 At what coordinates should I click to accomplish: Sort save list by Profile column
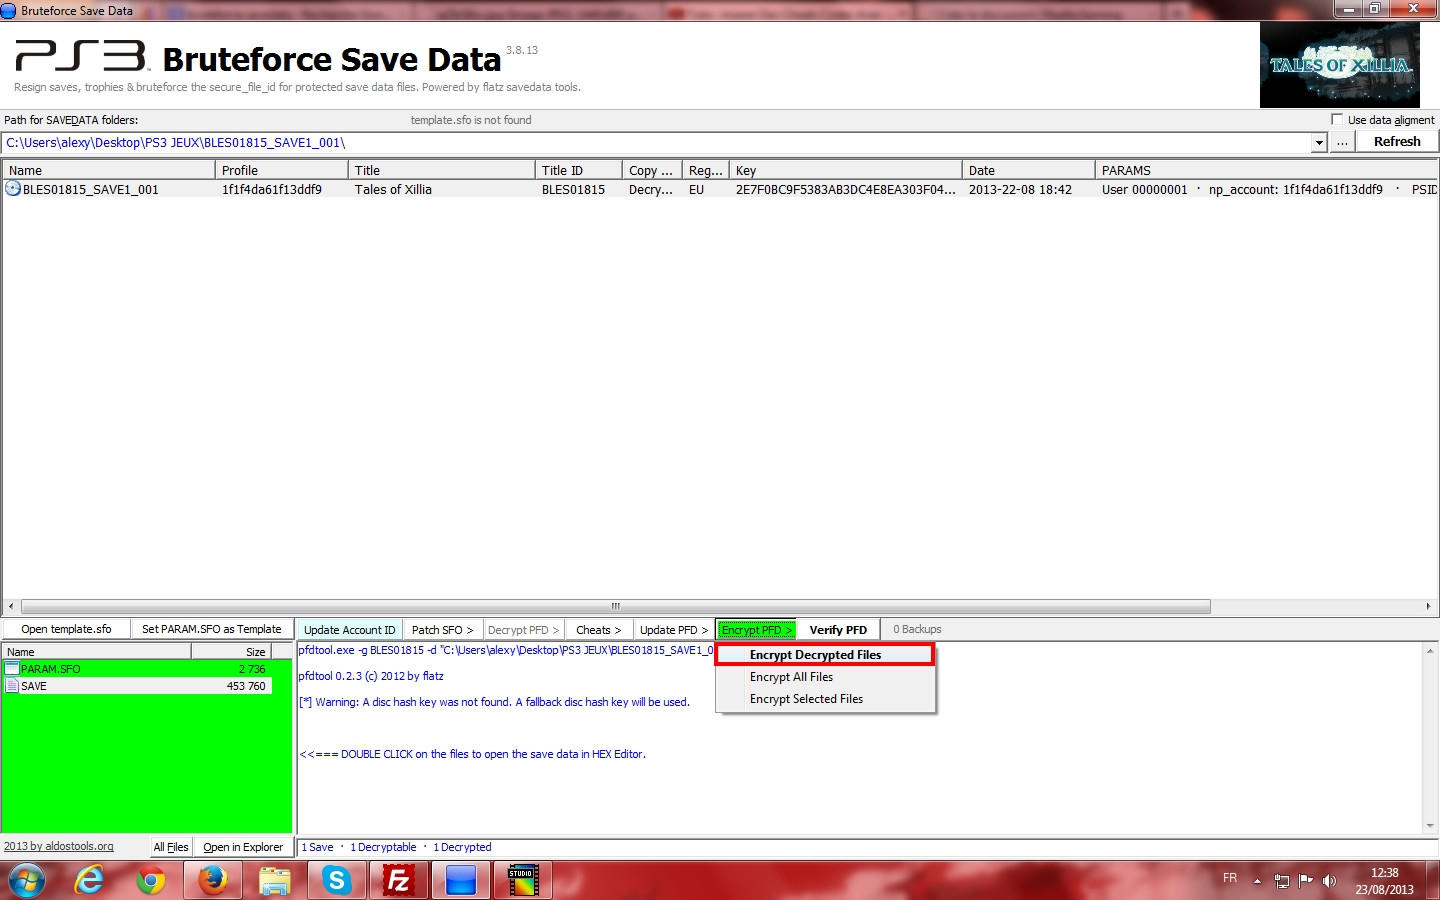pos(281,170)
